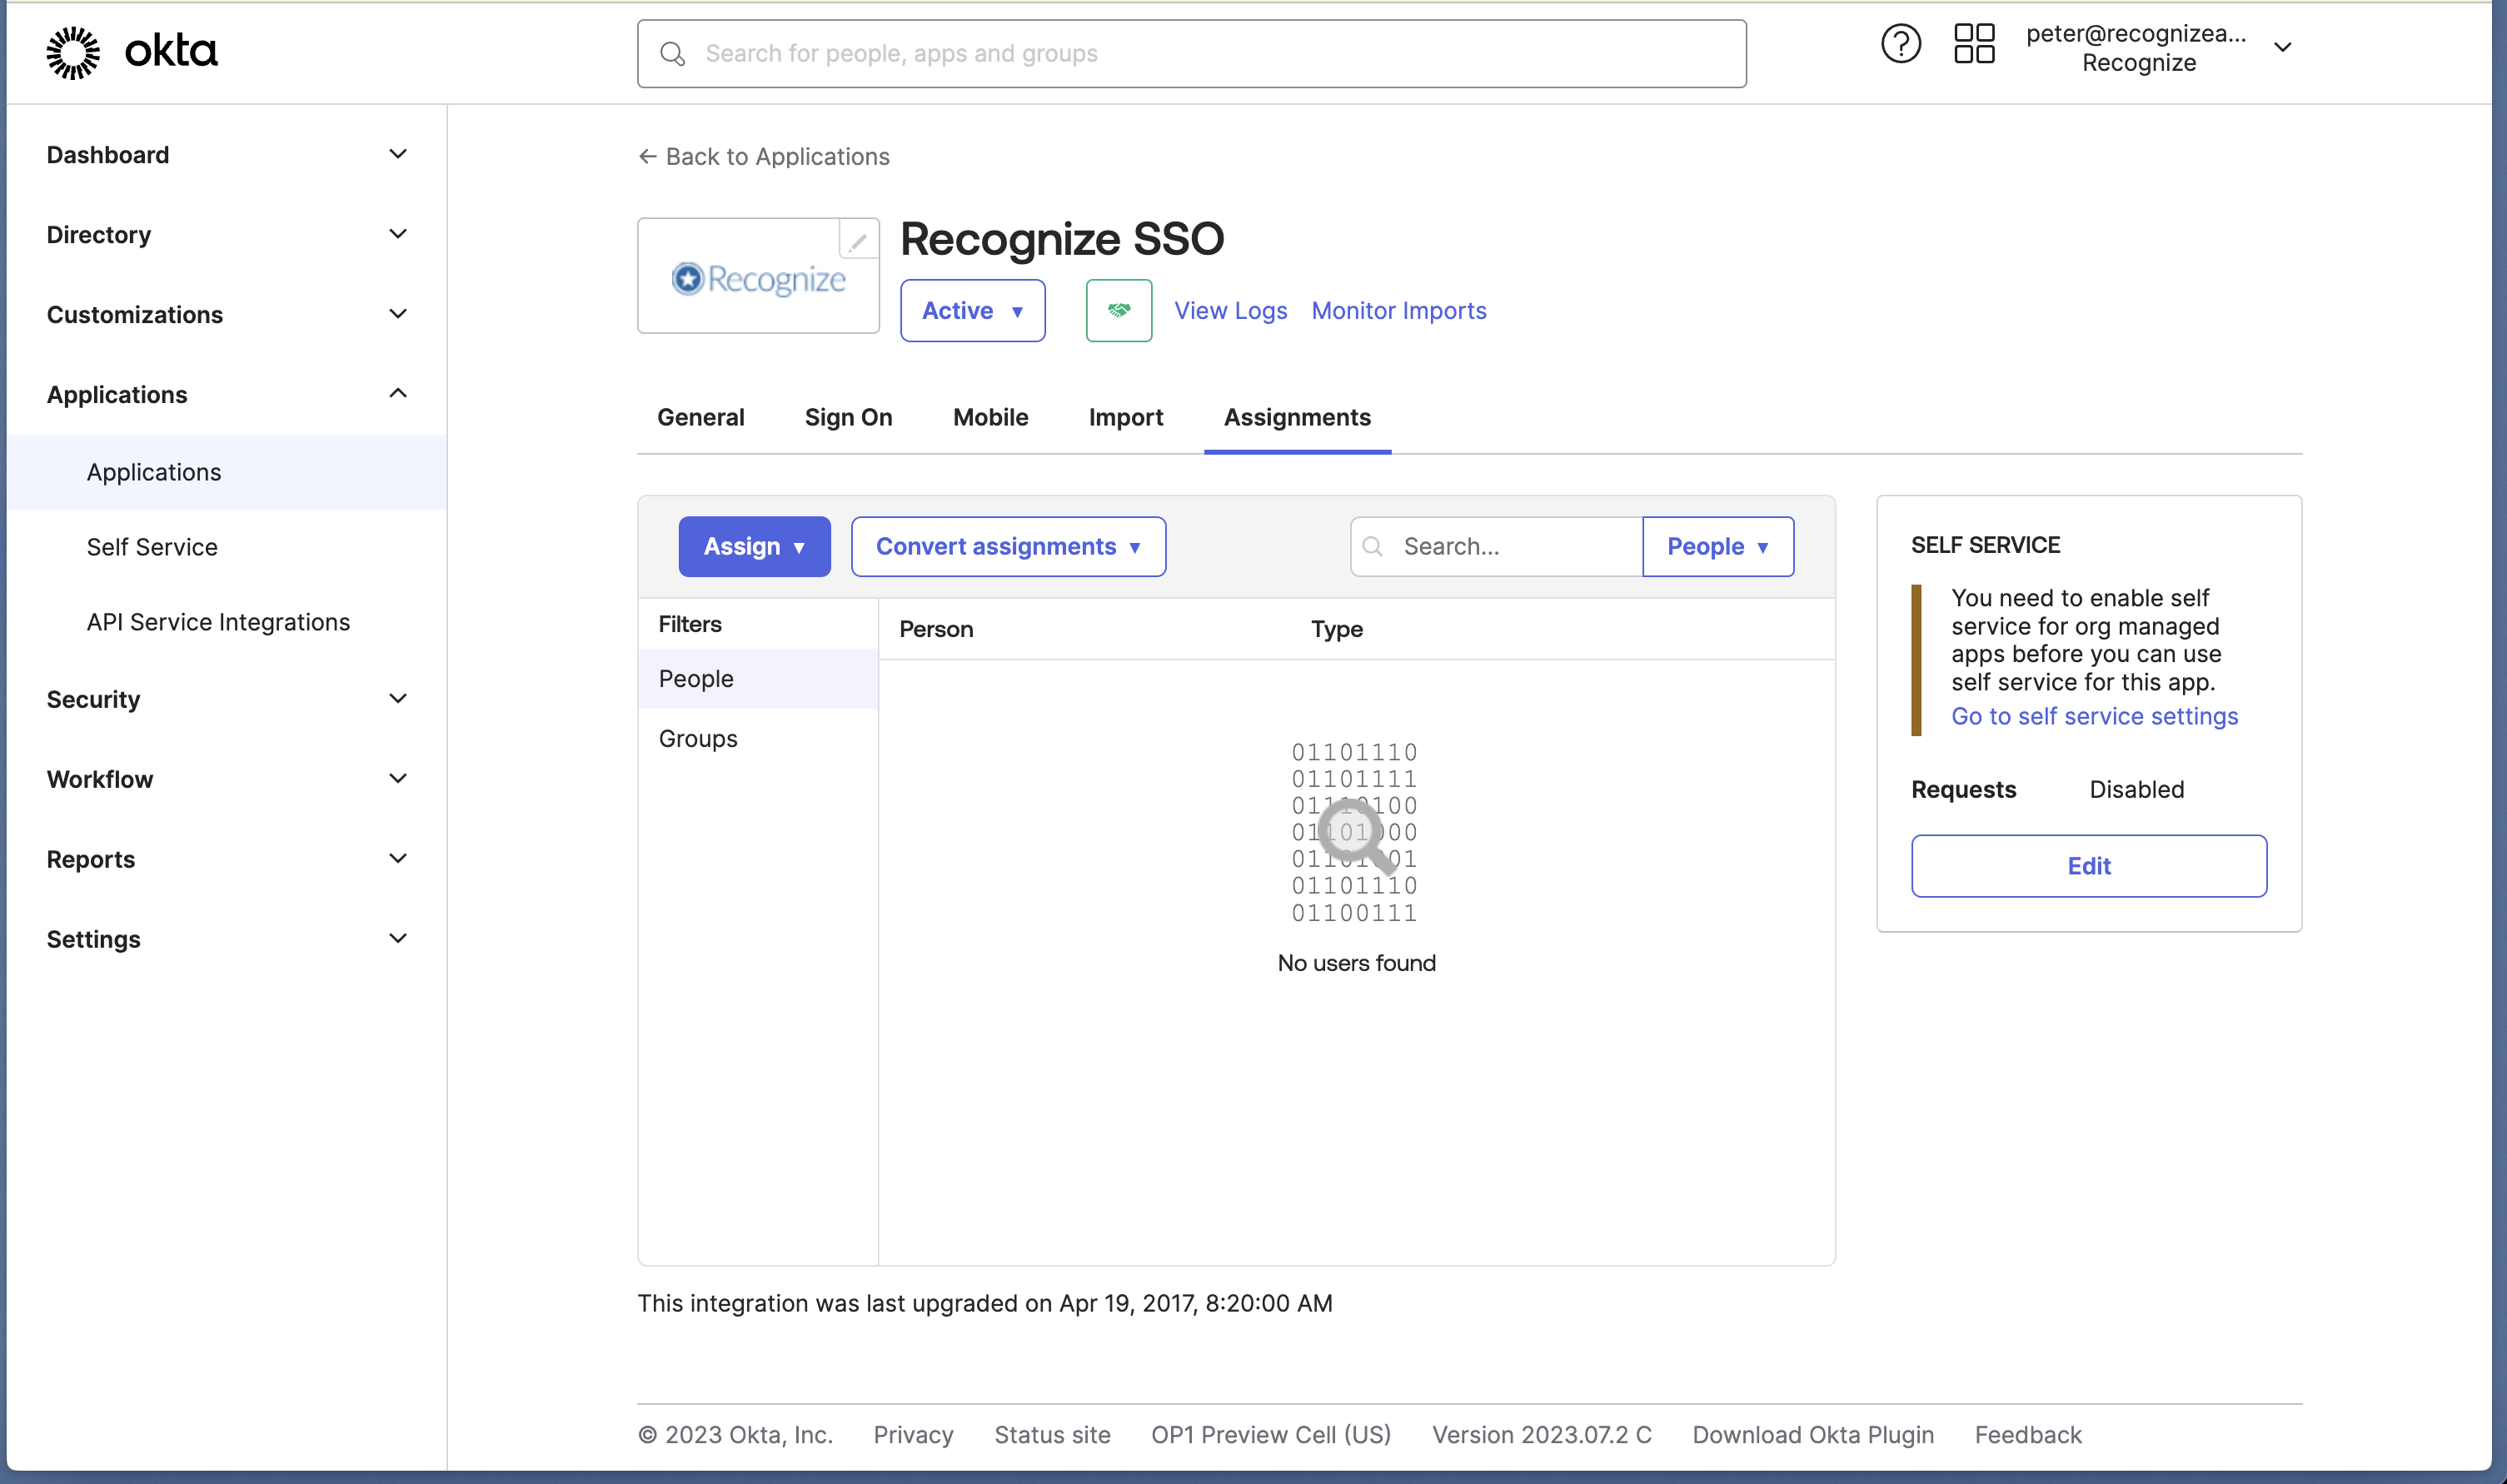
Task: Switch to the General tab
Action: [700, 418]
